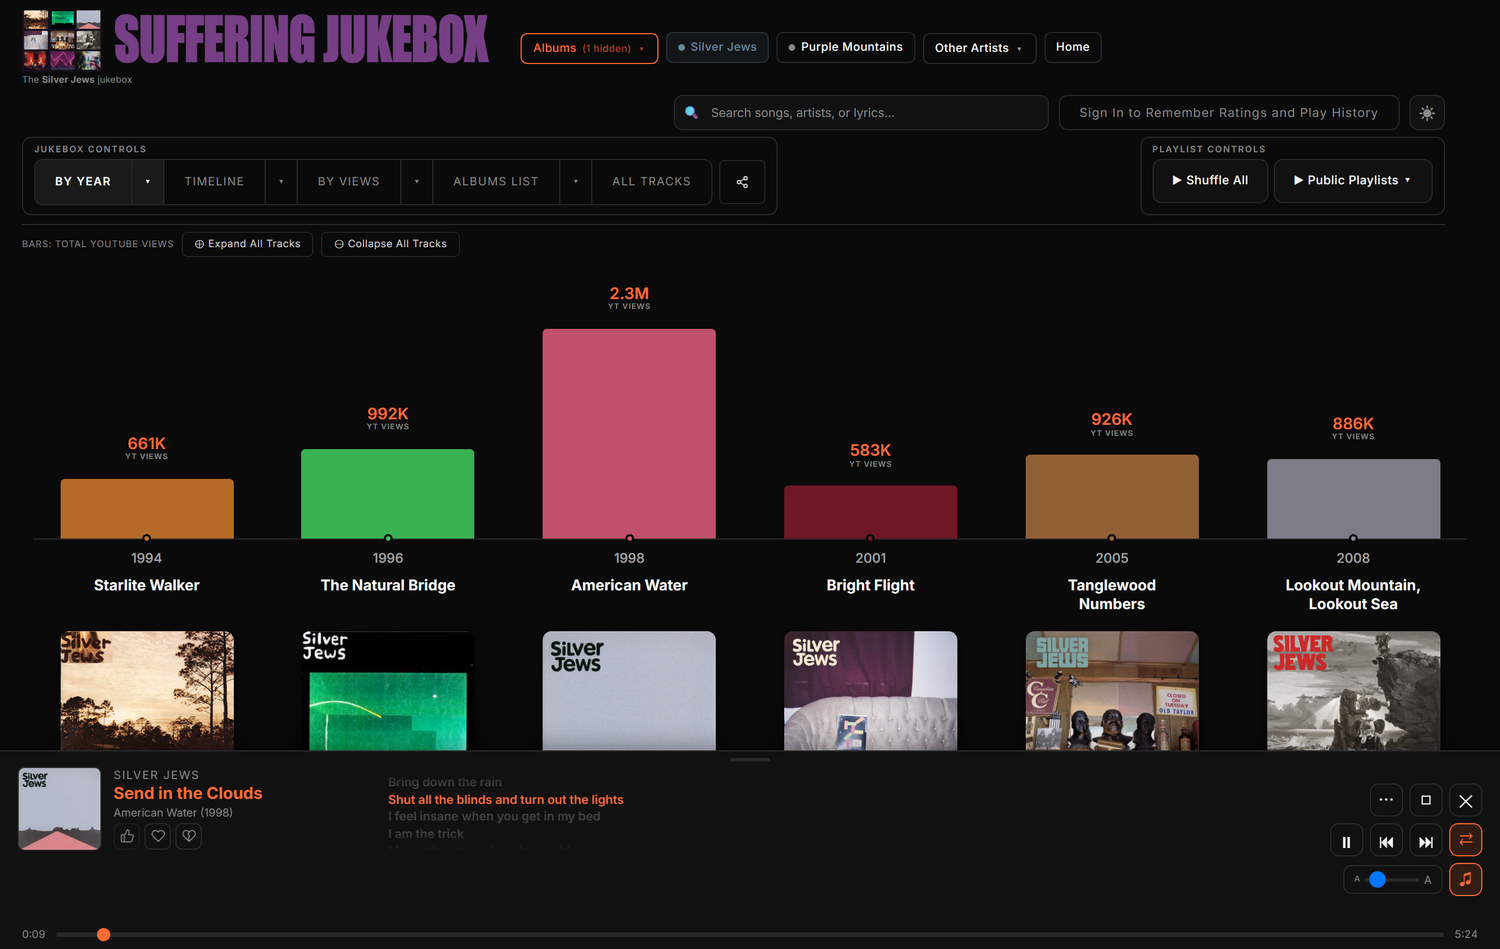Go to the Home page
1500x949 pixels.
click(x=1073, y=47)
